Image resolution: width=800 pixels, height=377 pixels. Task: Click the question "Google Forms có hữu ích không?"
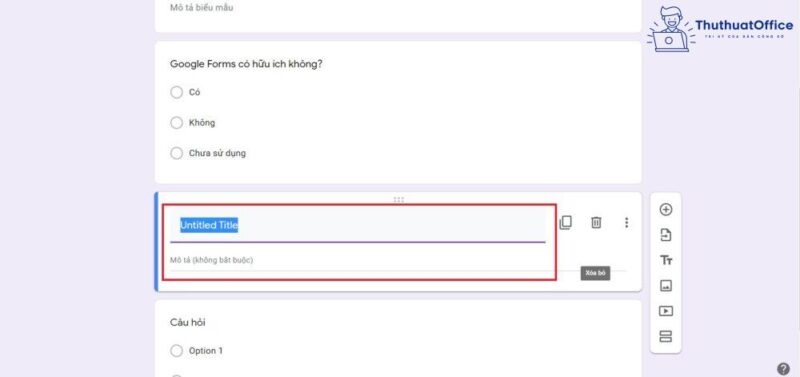pyautogui.click(x=246, y=64)
